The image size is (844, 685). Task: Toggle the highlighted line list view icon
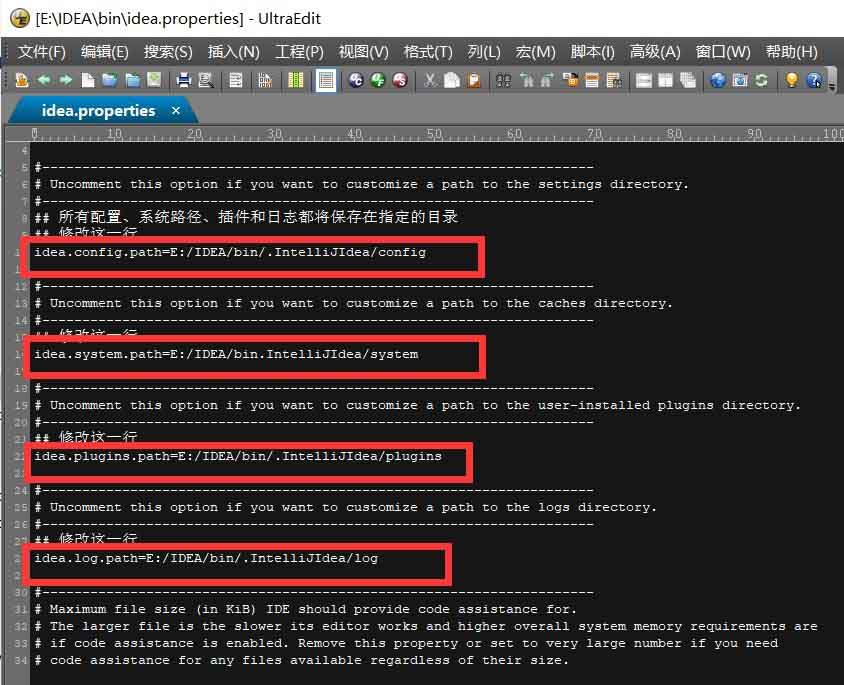326,81
